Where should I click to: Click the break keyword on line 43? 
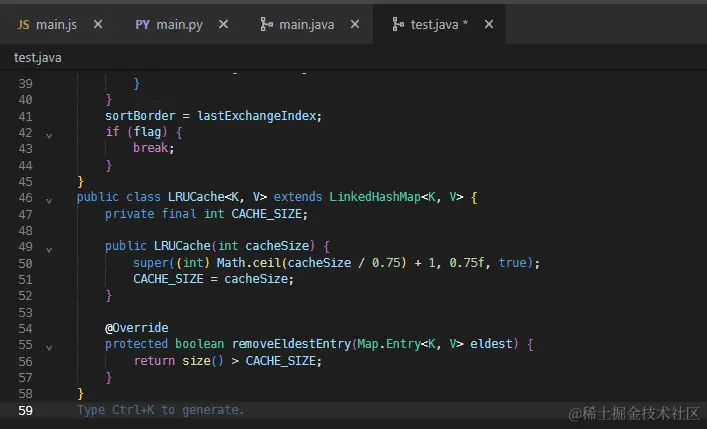click(x=151, y=148)
